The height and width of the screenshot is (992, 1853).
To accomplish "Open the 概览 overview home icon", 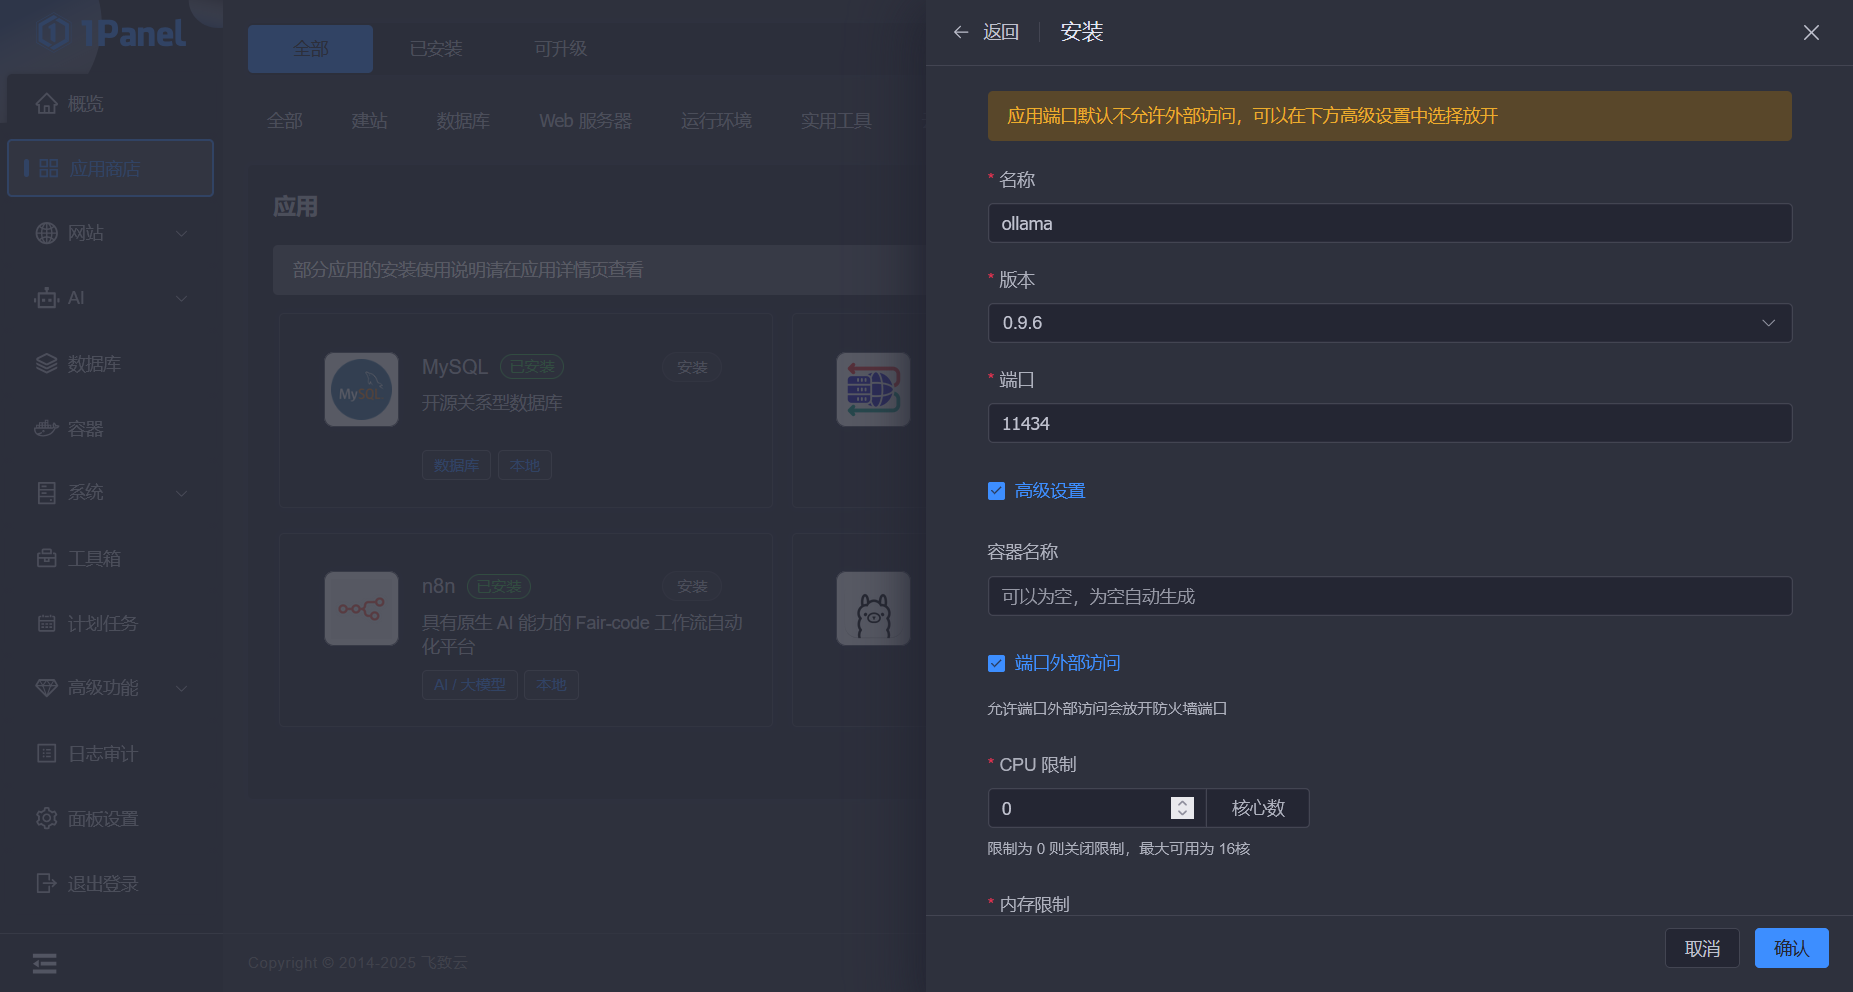I will click(46, 104).
